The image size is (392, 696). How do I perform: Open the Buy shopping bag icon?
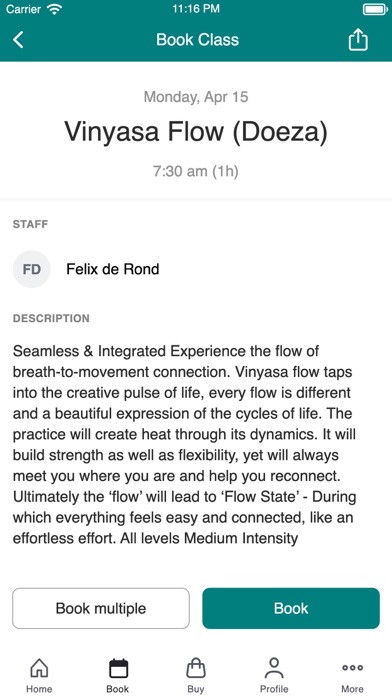[196, 668]
